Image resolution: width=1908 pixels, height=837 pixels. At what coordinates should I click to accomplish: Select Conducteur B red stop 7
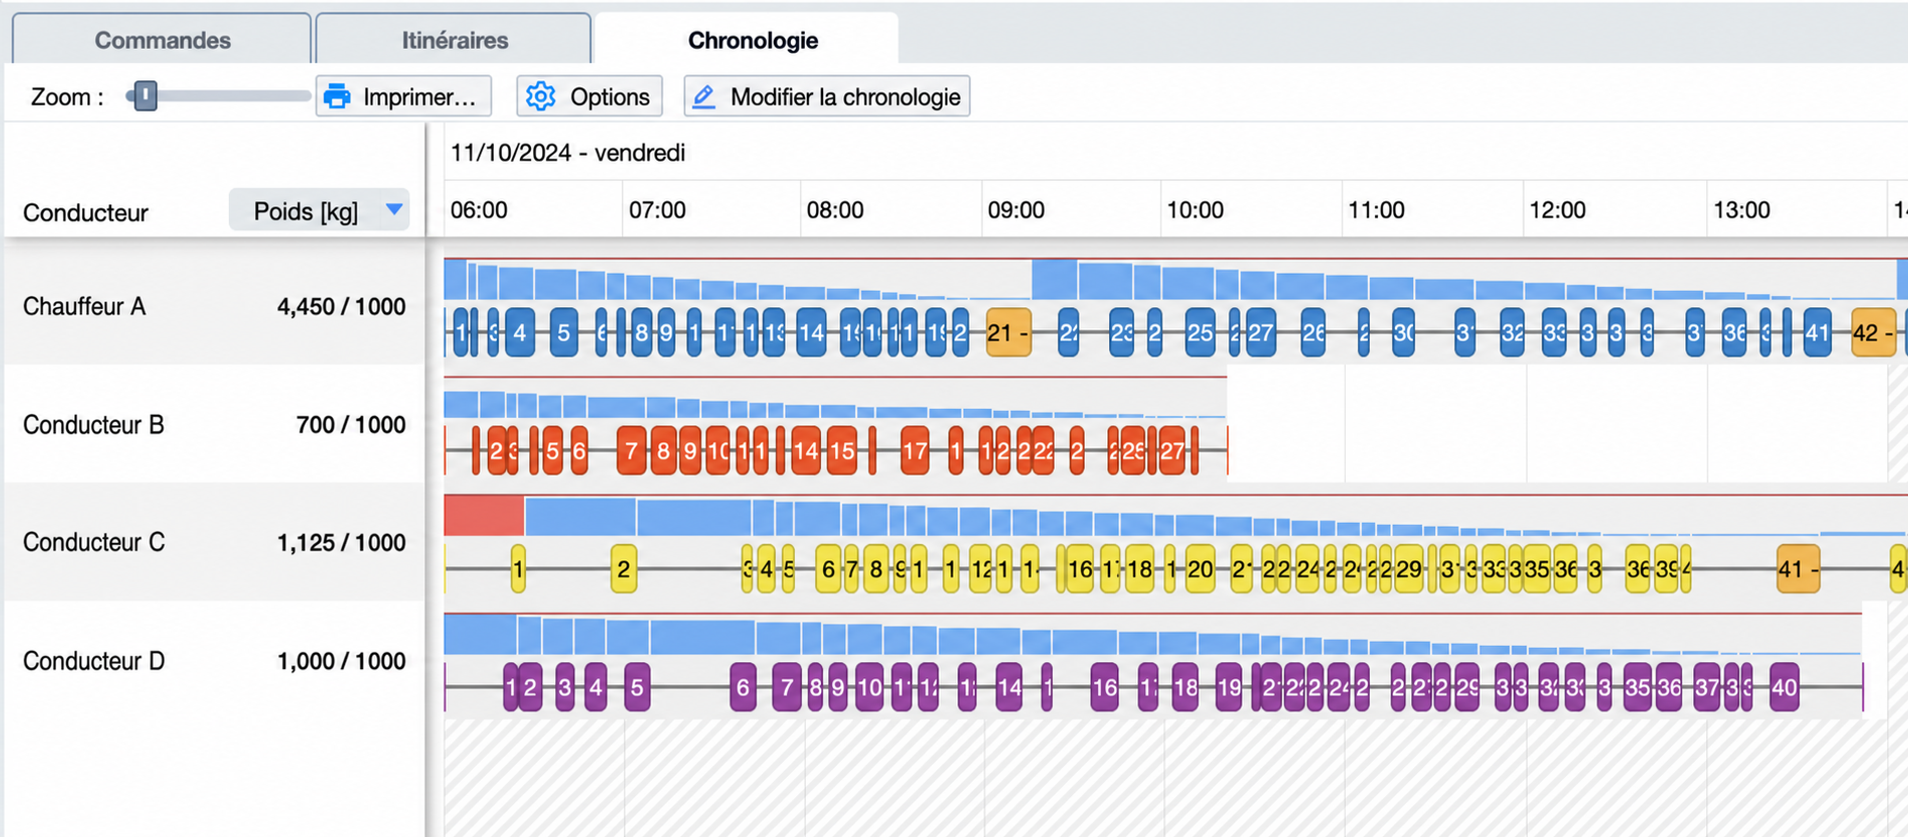point(631,451)
